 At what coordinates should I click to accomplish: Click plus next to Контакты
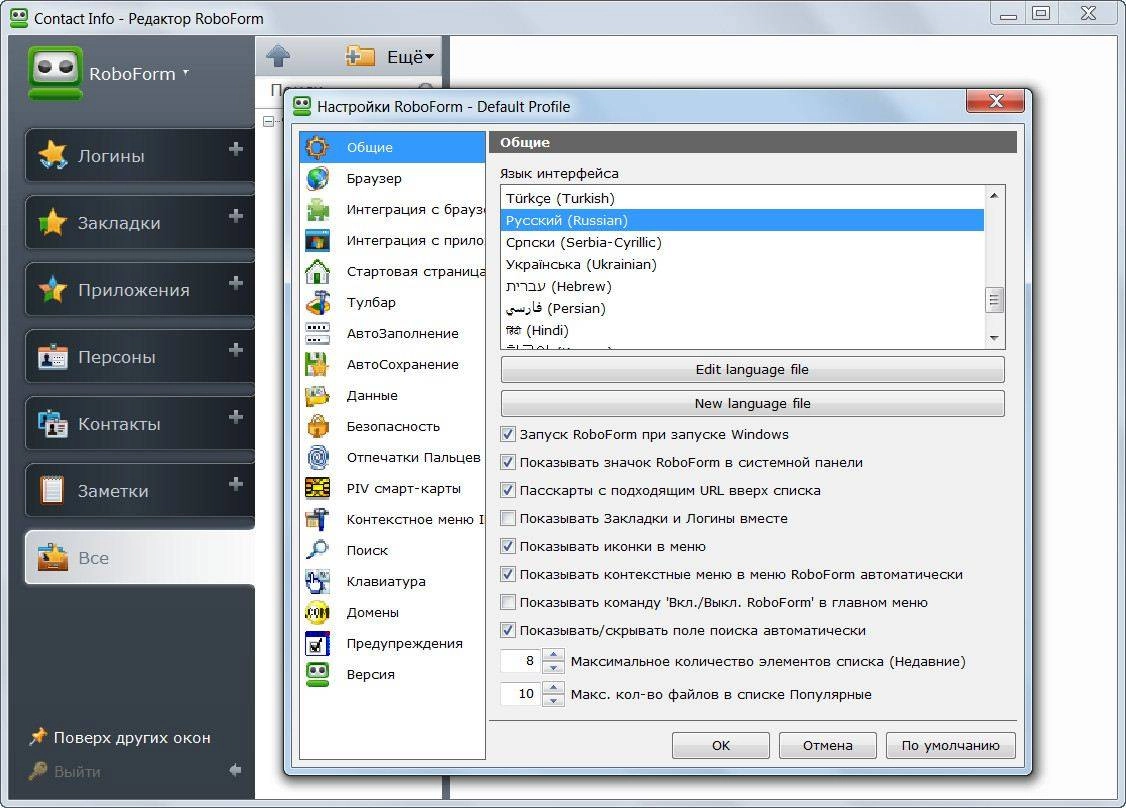[x=236, y=417]
